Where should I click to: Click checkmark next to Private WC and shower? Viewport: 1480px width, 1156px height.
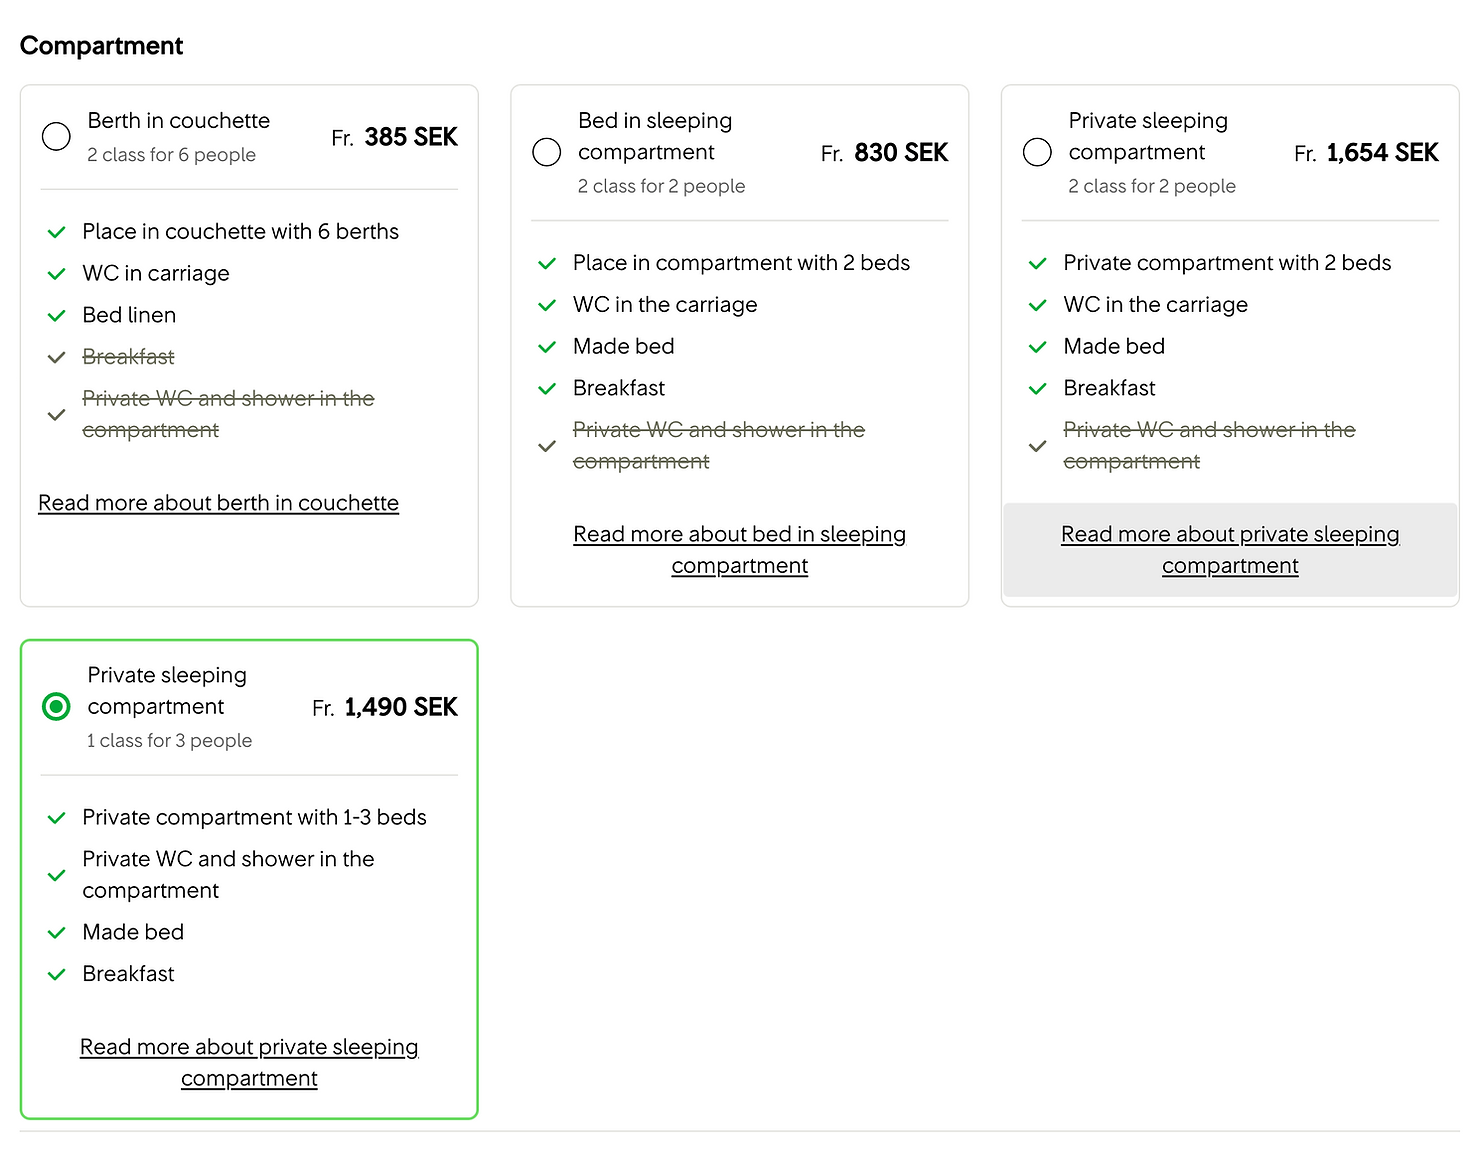(x=57, y=875)
